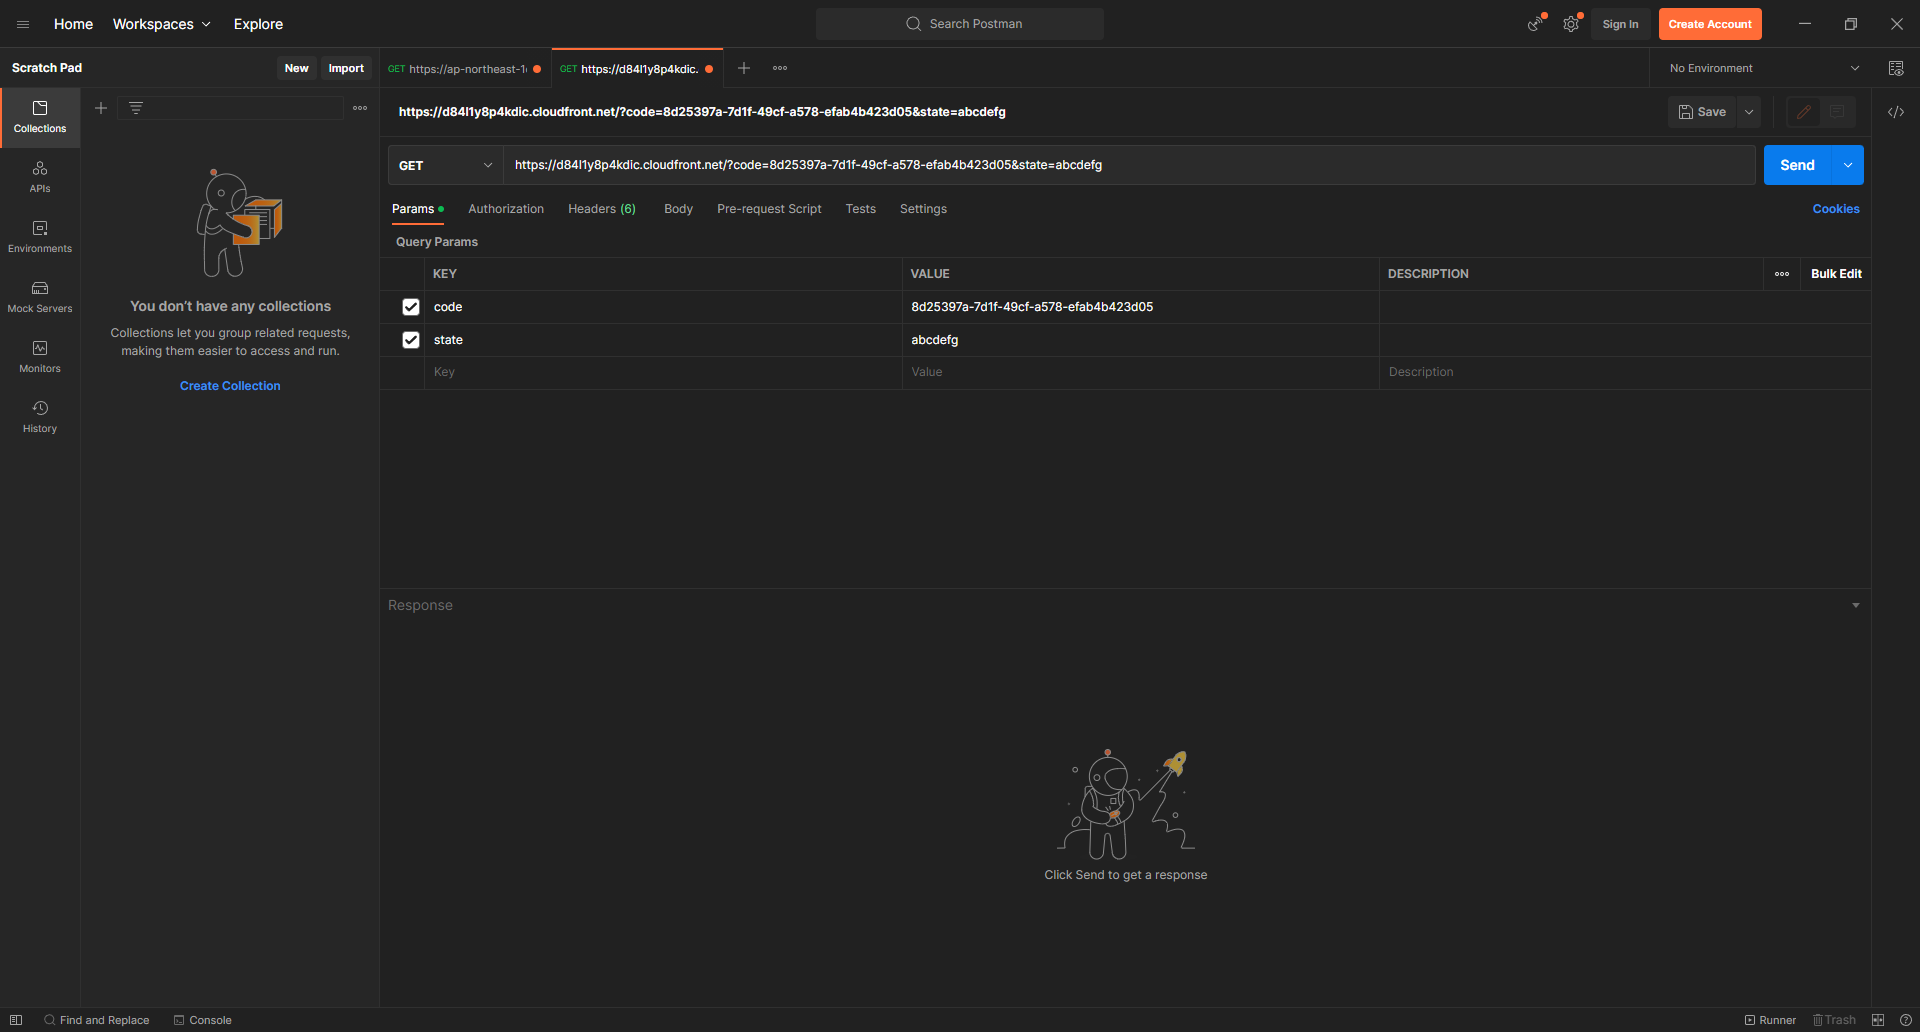Click the pencil edit icon beside Save

click(1804, 112)
